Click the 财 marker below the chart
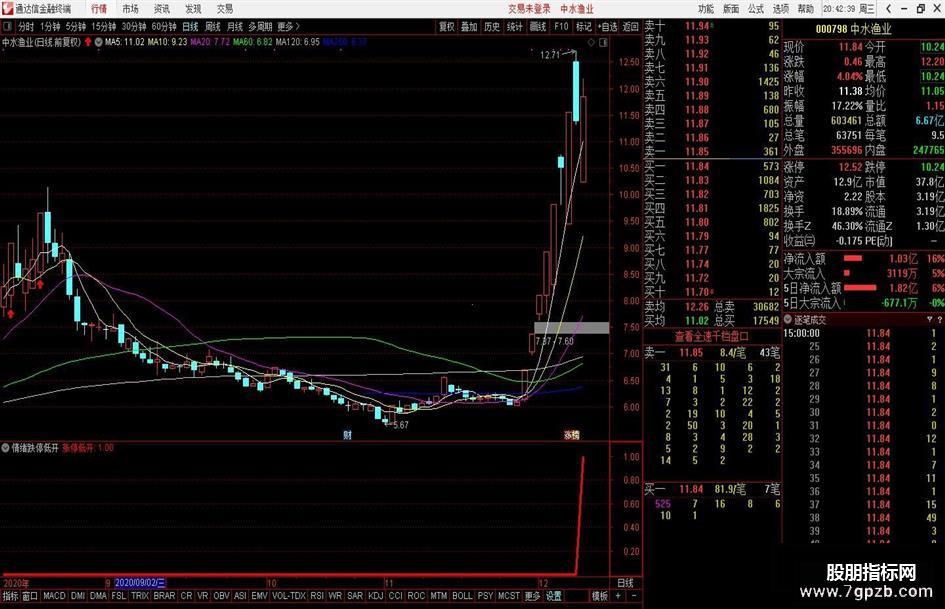 coord(347,435)
